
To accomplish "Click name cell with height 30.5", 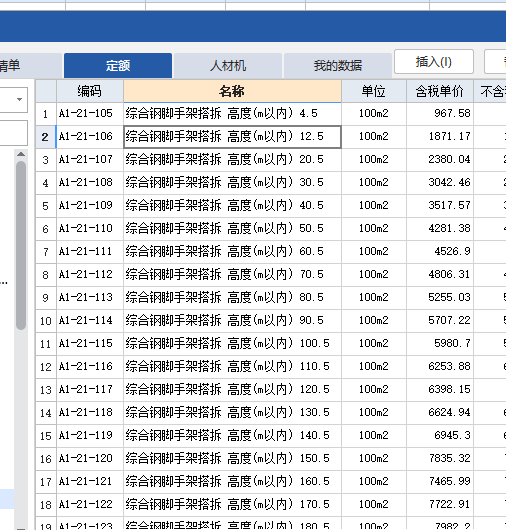I will (x=233, y=182).
